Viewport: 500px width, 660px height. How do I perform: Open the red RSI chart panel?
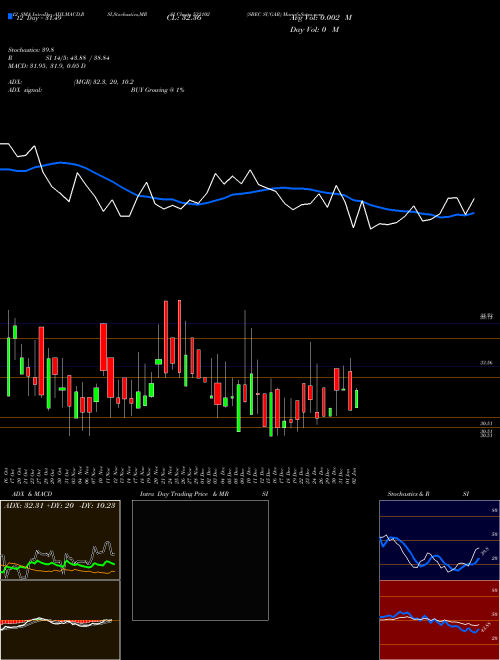pyautogui.click(x=439, y=620)
